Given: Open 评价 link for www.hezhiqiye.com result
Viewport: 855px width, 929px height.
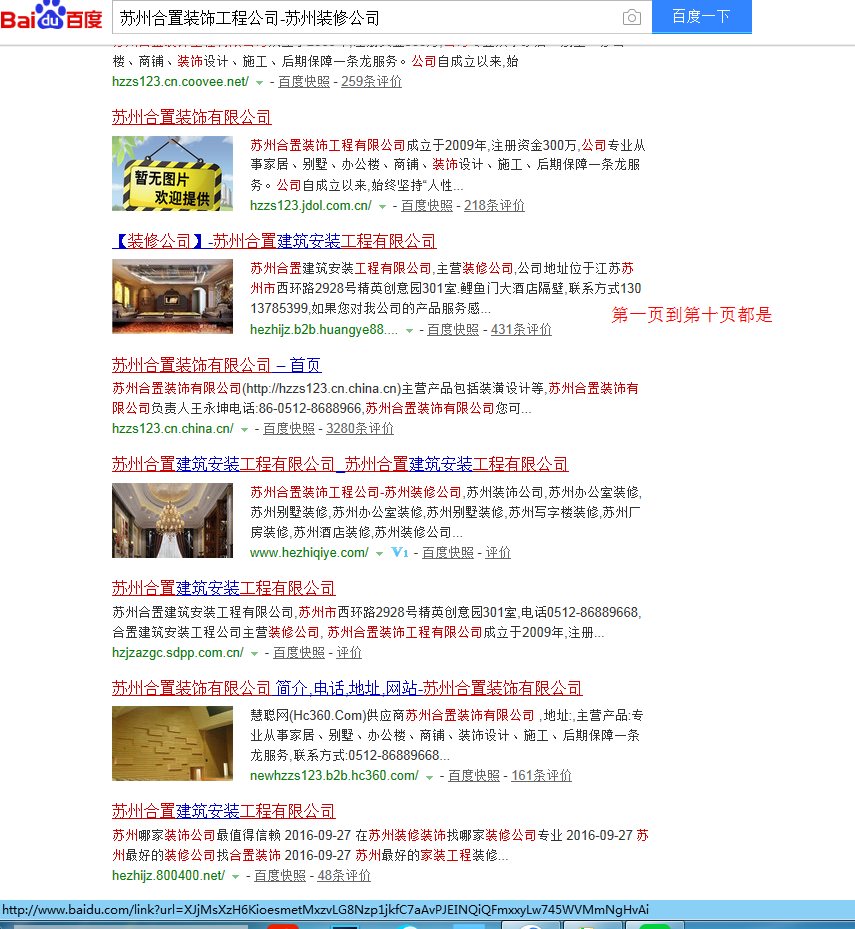Looking at the screenshot, I should [498, 553].
